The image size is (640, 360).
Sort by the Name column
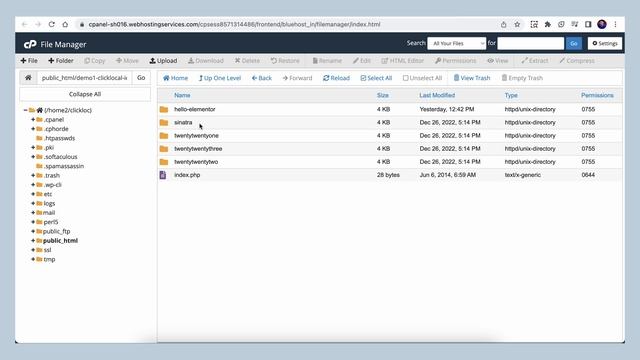click(x=182, y=95)
